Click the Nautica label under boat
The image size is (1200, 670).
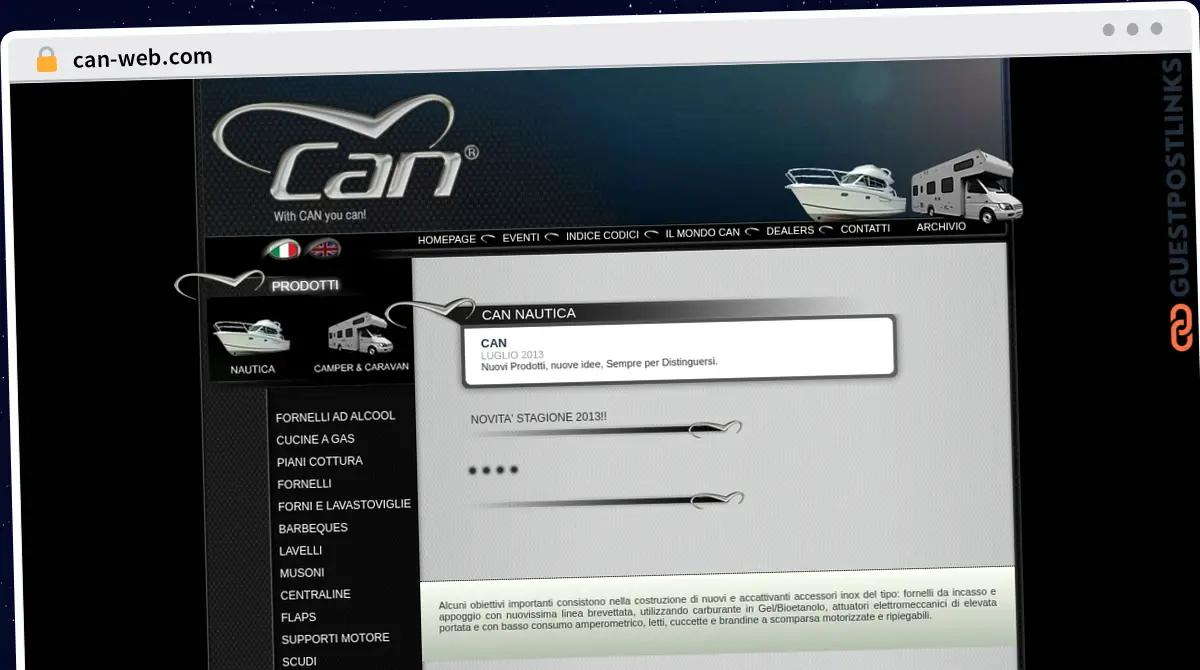(252, 370)
